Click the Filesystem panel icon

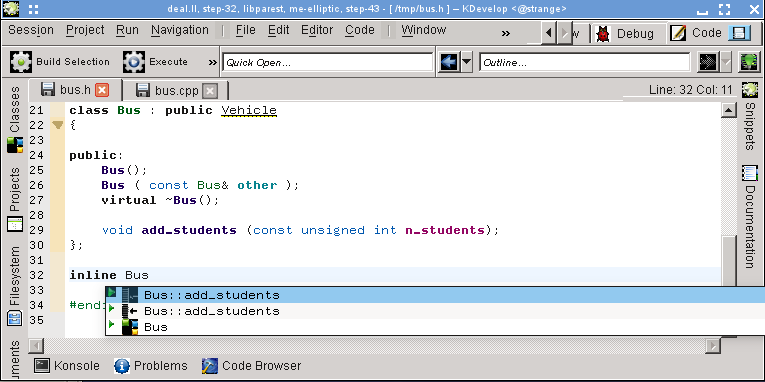pyautogui.click(x=15, y=319)
